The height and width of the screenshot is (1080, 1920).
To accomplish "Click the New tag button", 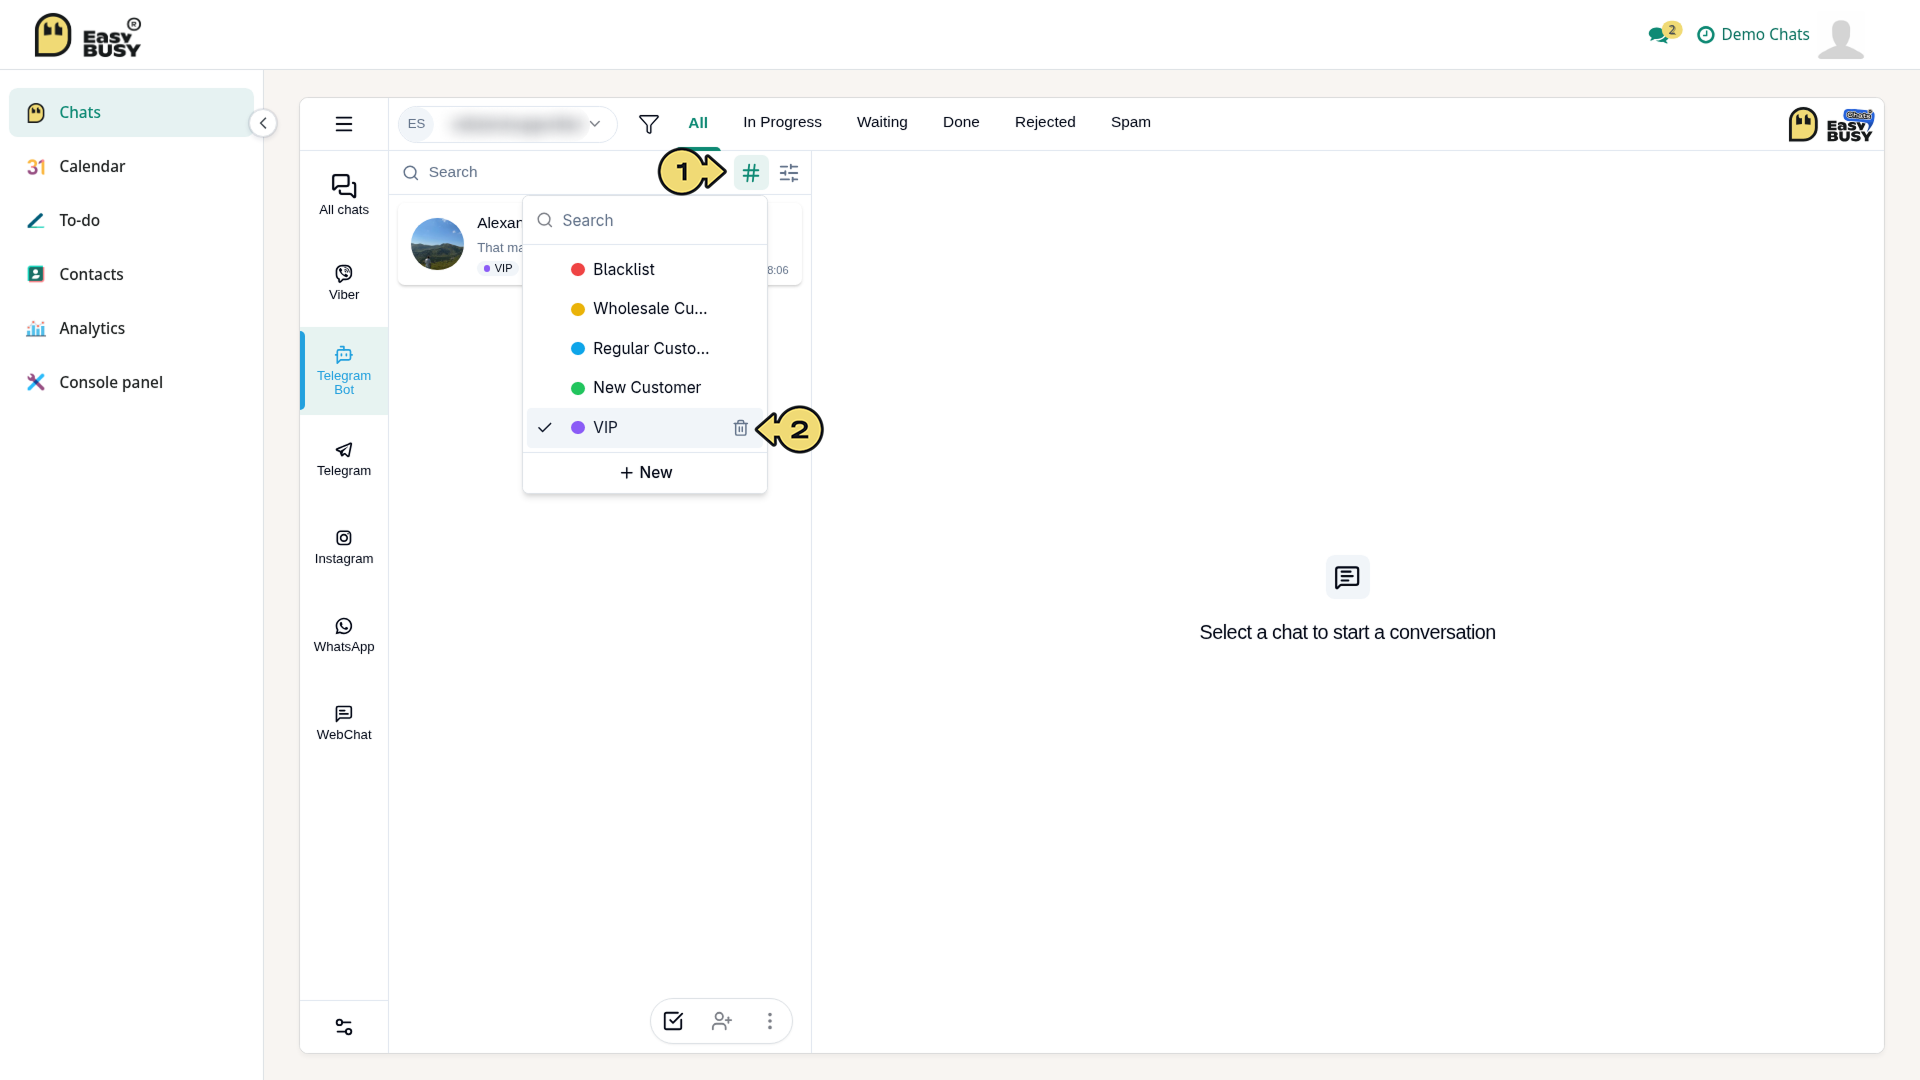I will pos(645,472).
